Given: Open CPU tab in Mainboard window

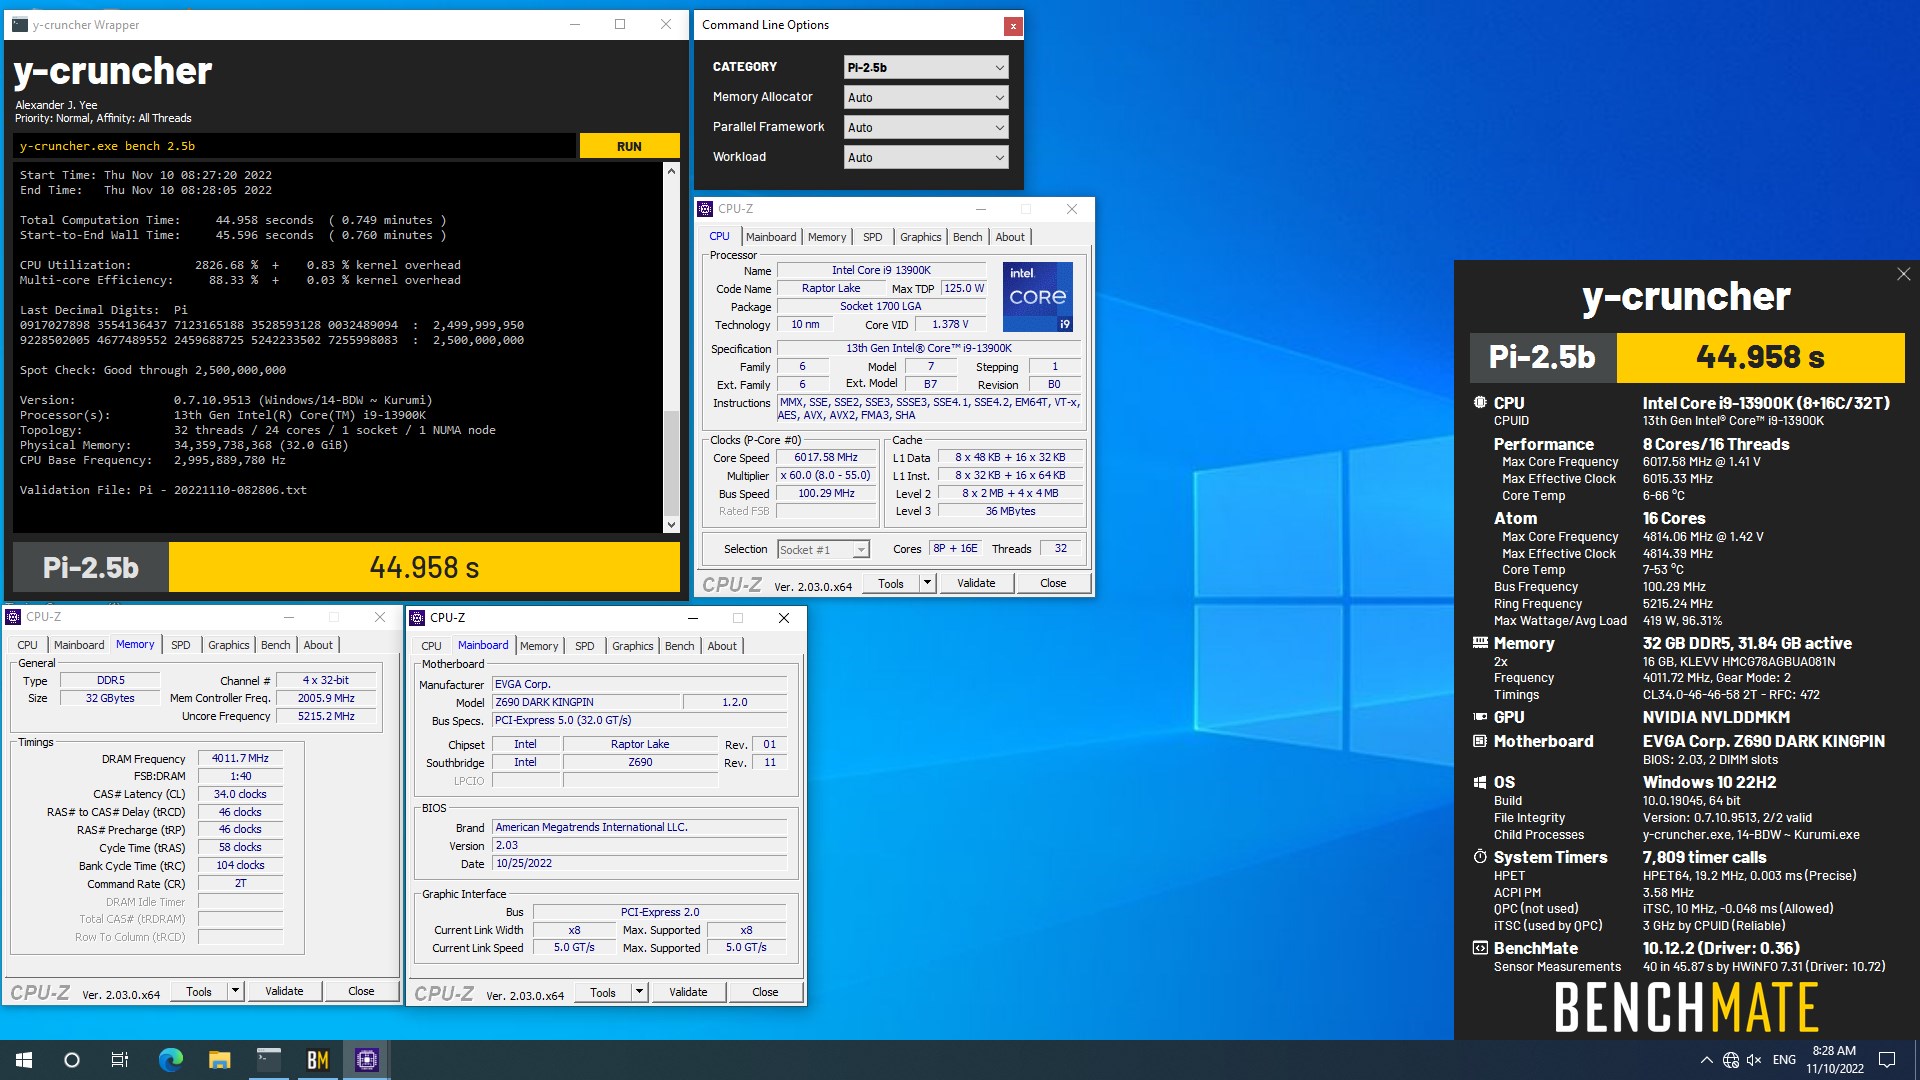Looking at the screenshot, I should click(431, 646).
